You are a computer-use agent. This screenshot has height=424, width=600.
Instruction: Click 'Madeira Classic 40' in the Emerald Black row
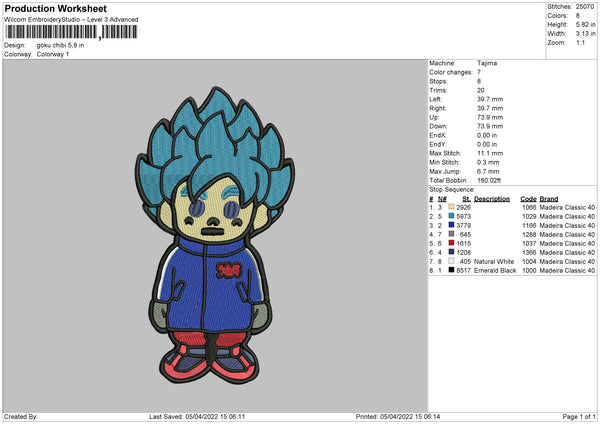click(x=567, y=270)
